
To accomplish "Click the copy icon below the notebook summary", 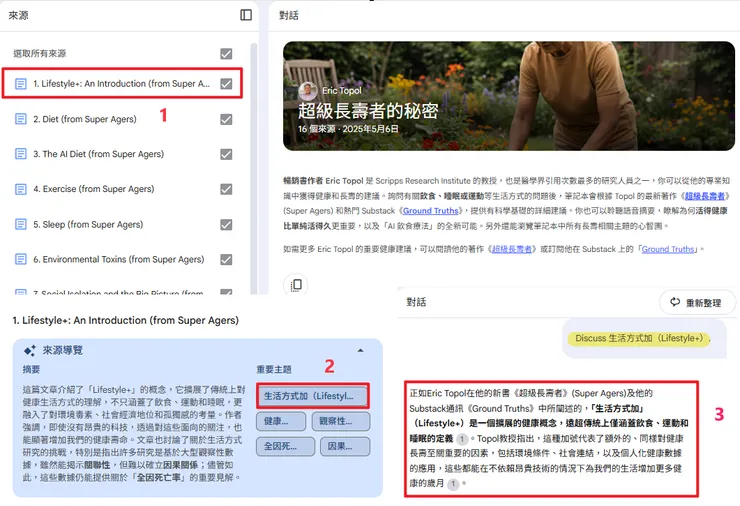I will pos(296,285).
